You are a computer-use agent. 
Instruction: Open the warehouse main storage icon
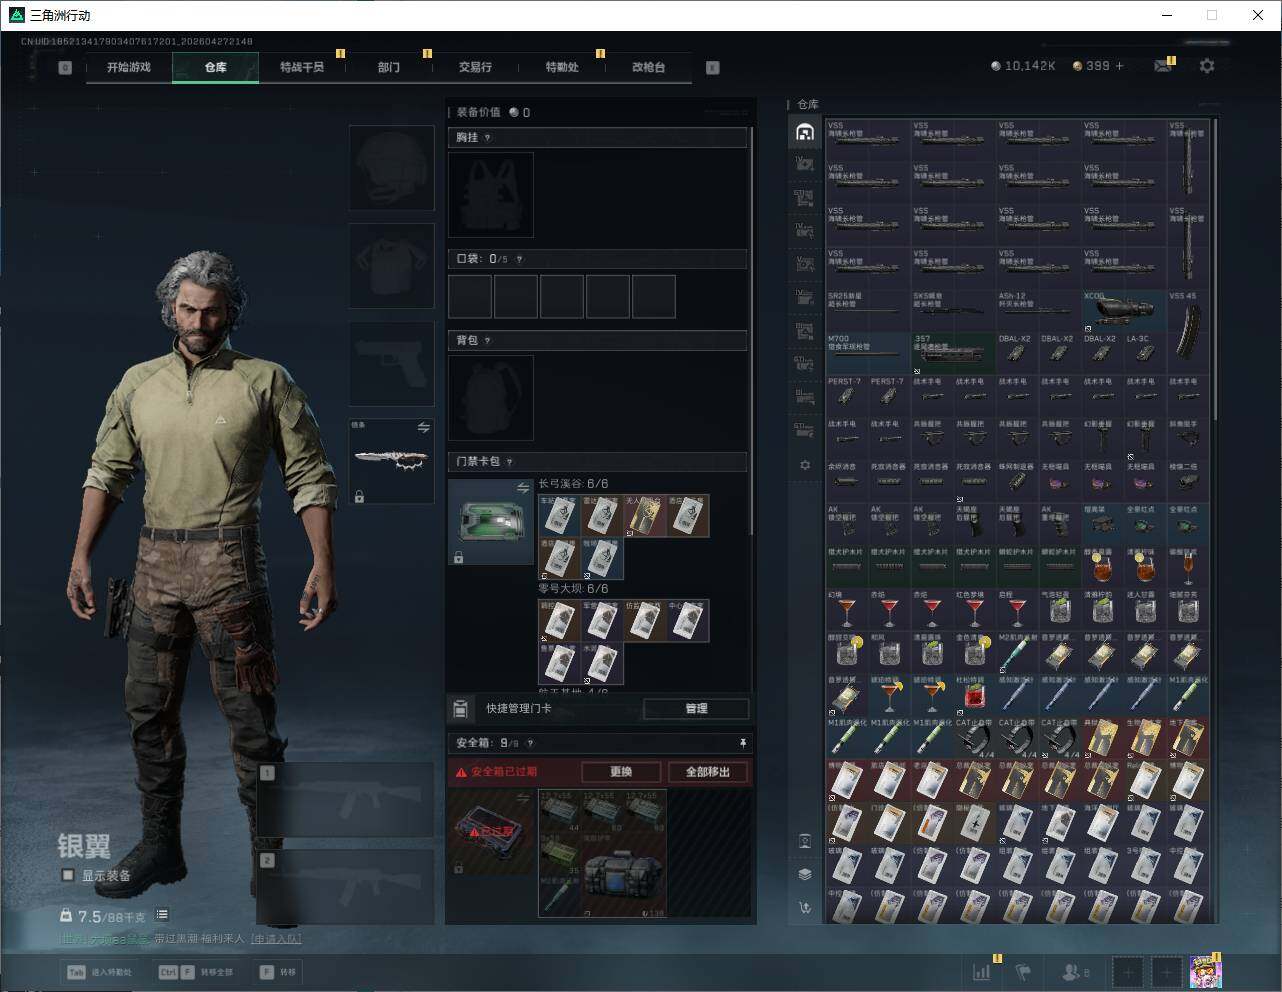[x=805, y=132]
